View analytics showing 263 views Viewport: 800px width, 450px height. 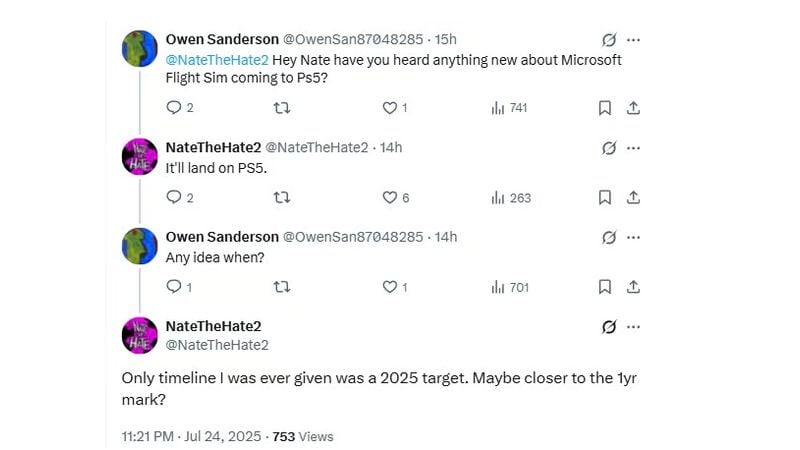tap(511, 198)
